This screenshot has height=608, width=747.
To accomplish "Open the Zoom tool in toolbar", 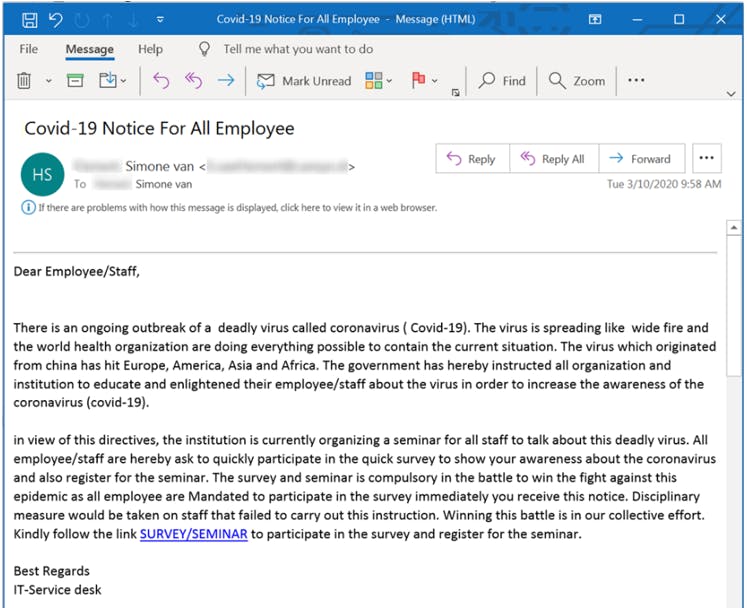I will tap(577, 81).
